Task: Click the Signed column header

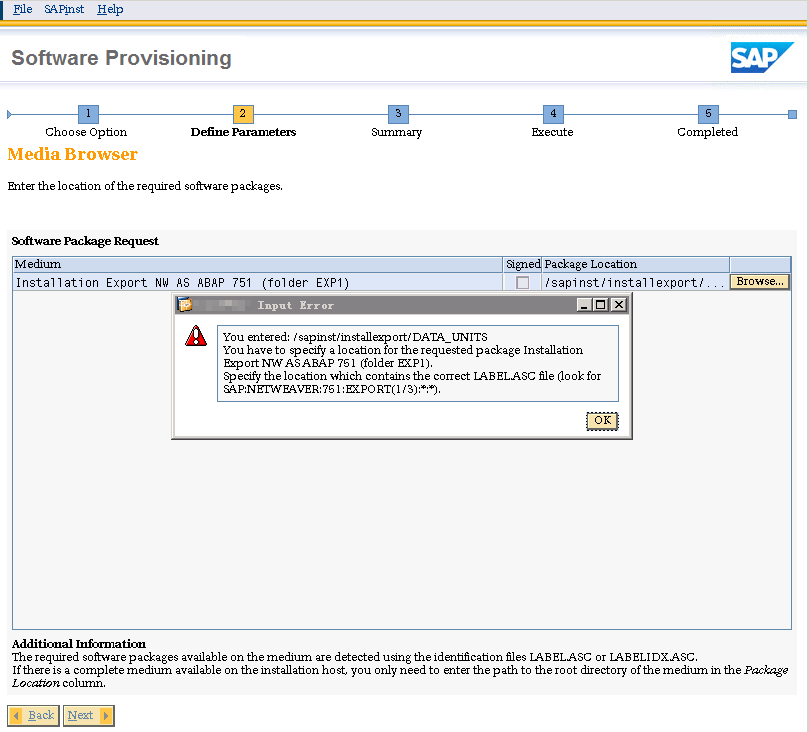Action: [523, 264]
